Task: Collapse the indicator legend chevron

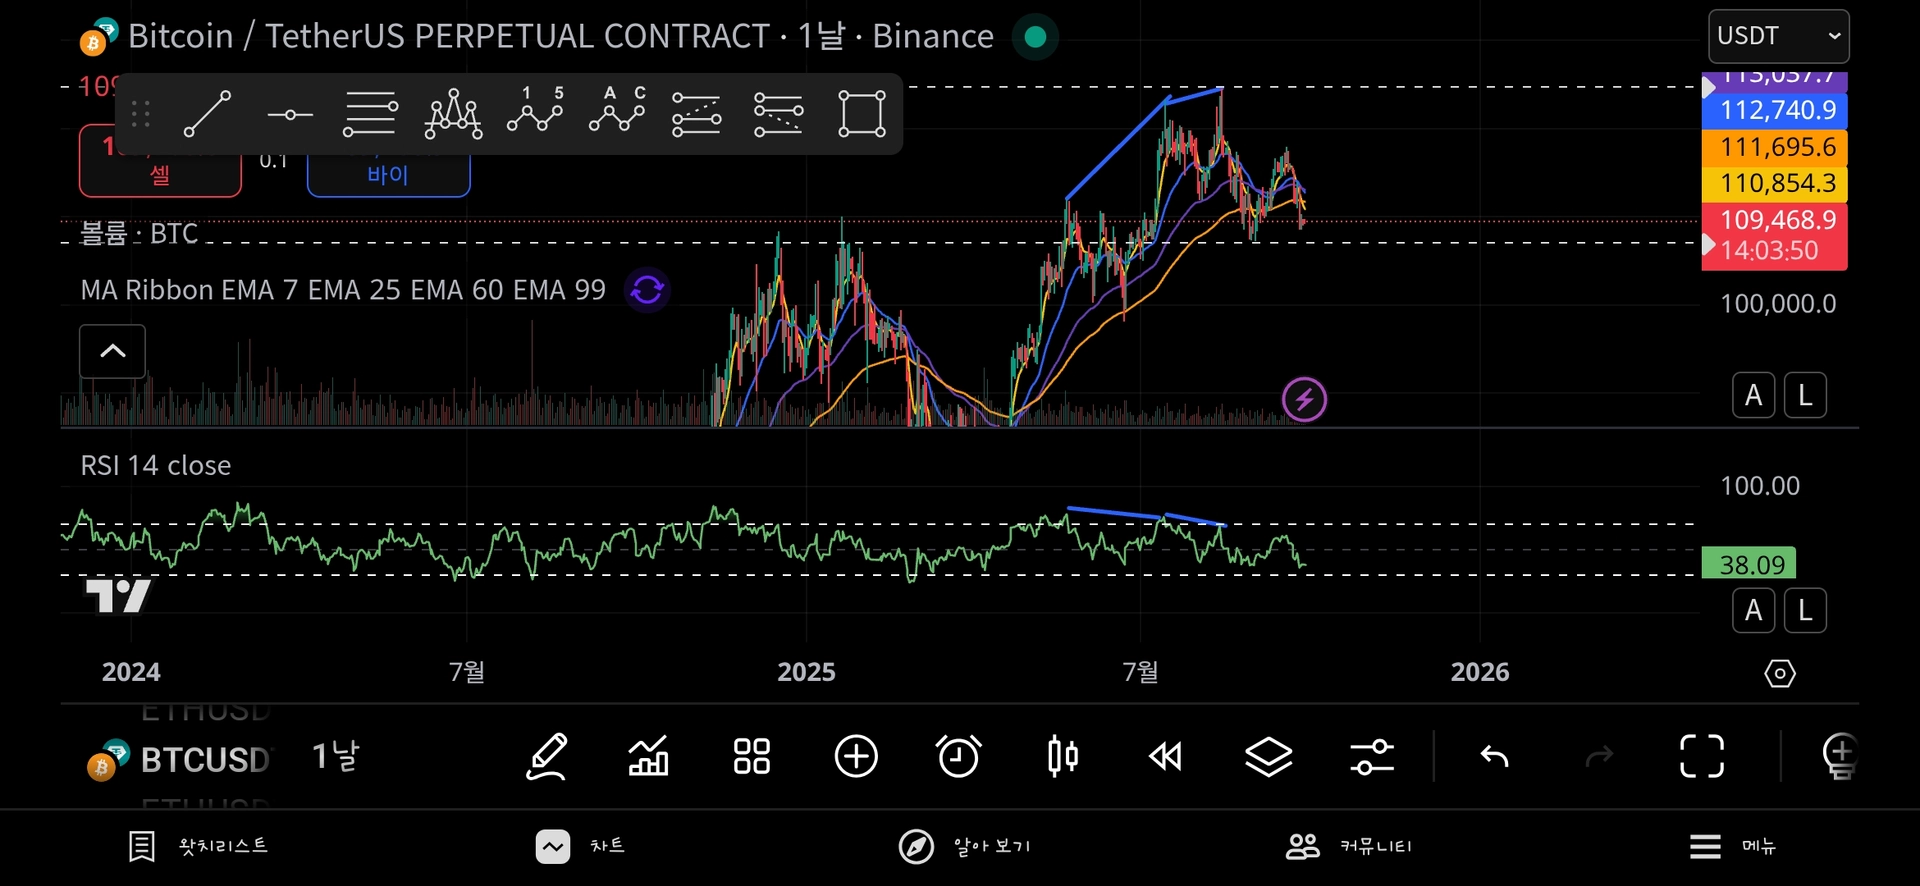Action: pos(113,351)
